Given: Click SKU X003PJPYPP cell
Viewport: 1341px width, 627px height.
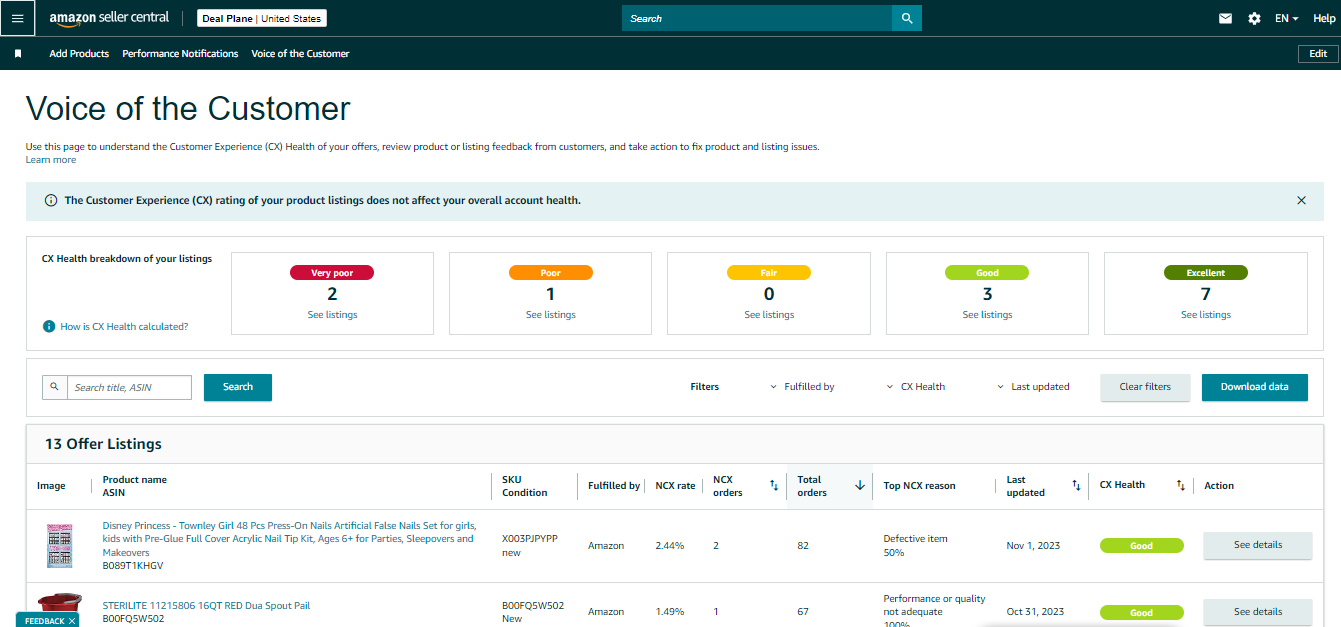Looking at the screenshot, I should (x=530, y=539).
